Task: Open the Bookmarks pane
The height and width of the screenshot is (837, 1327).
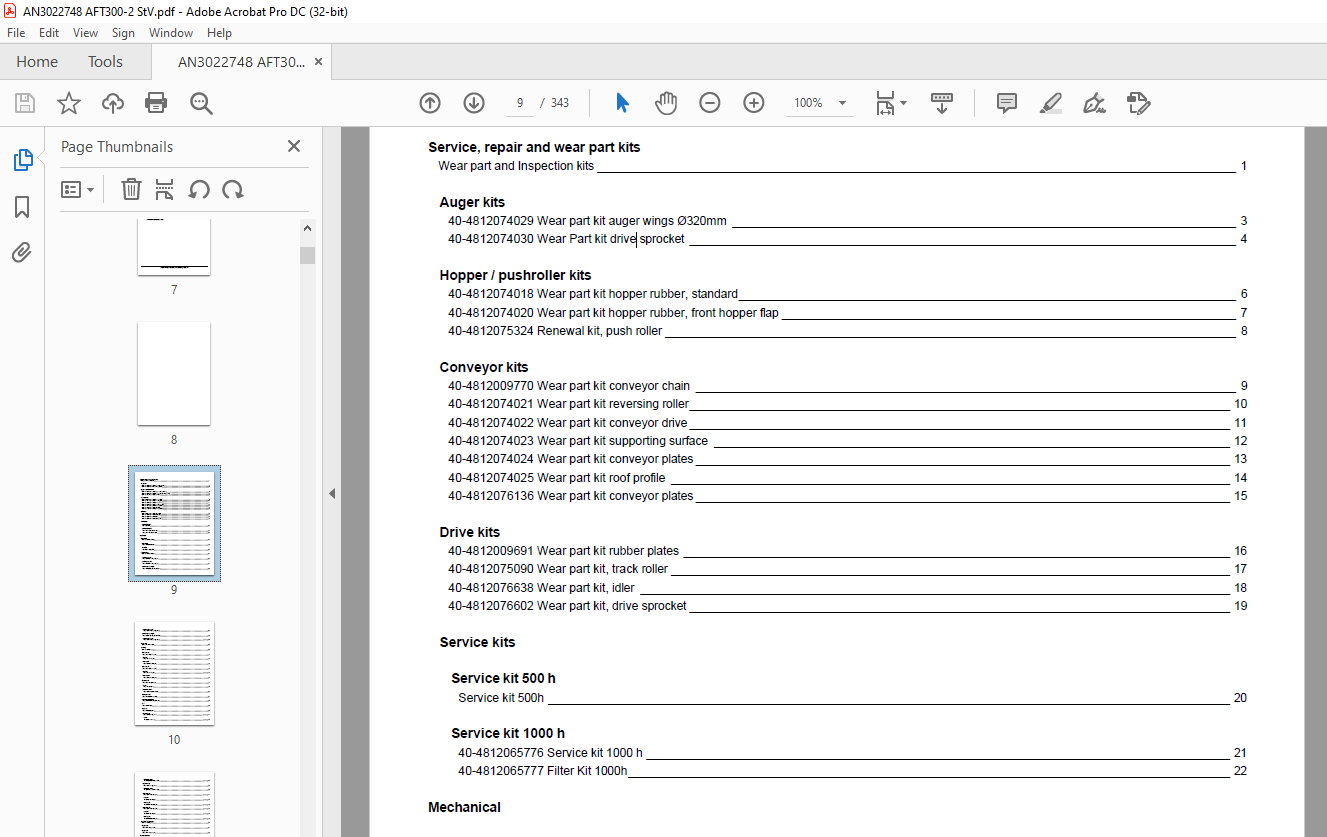Action: (22, 207)
